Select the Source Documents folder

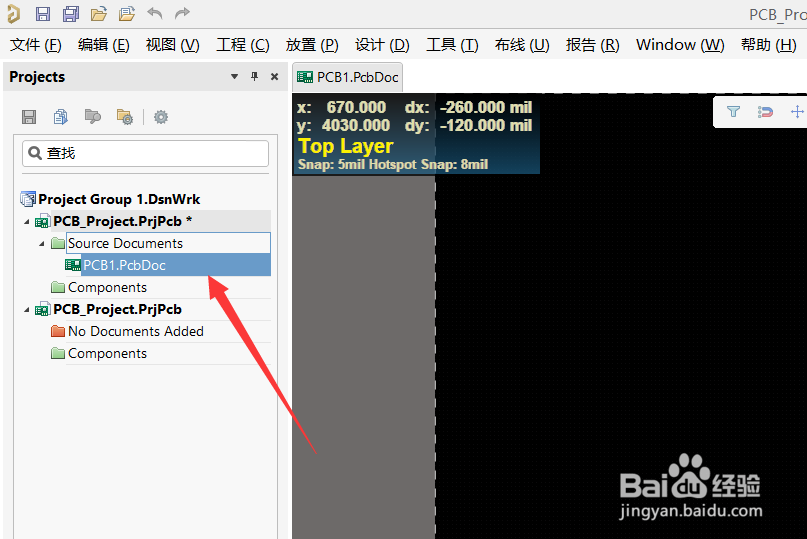[x=125, y=243]
